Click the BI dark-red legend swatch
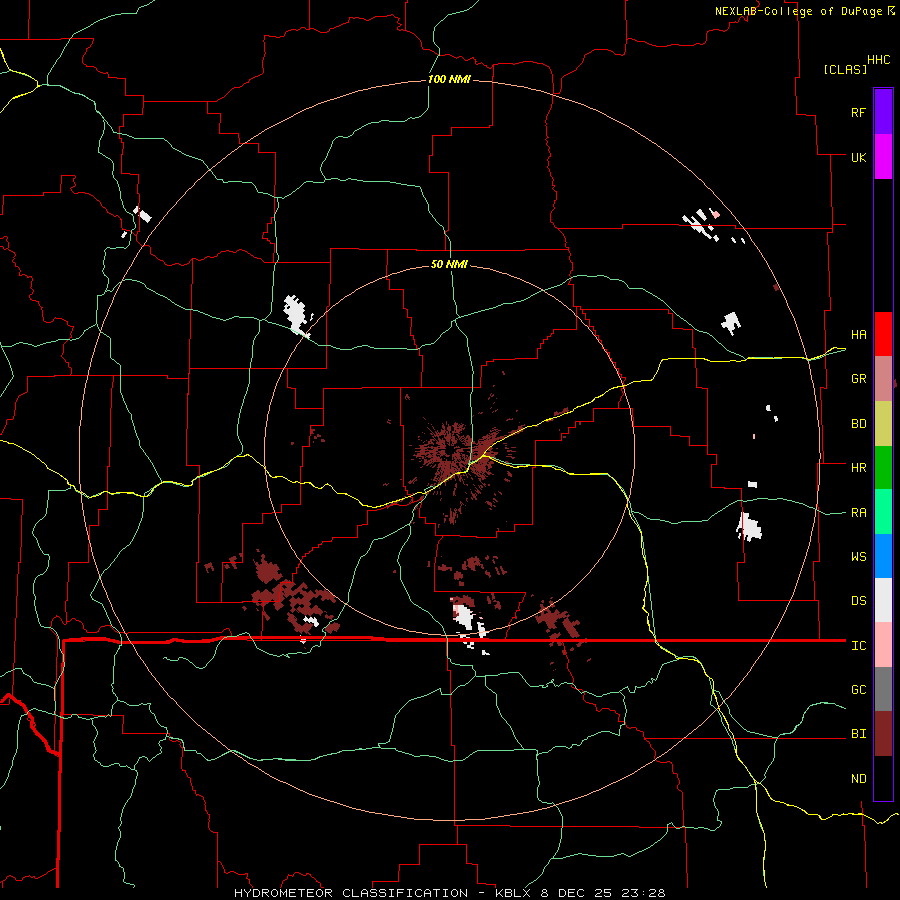Image resolution: width=900 pixels, height=900 pixels. tap(883, 734)
